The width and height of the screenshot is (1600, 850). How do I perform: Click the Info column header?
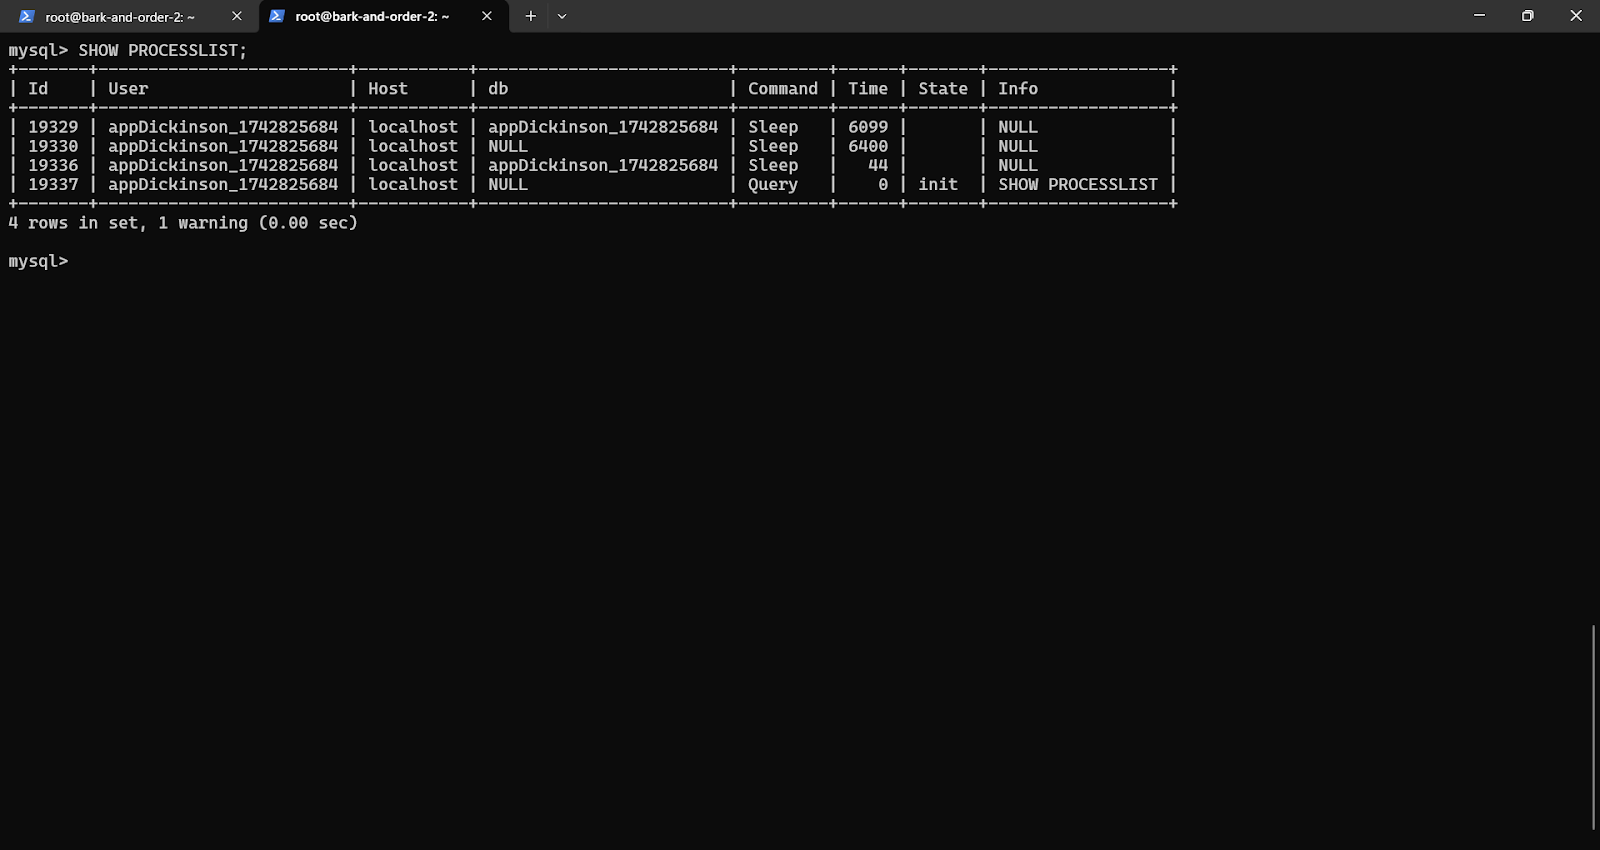point(1018,89)
